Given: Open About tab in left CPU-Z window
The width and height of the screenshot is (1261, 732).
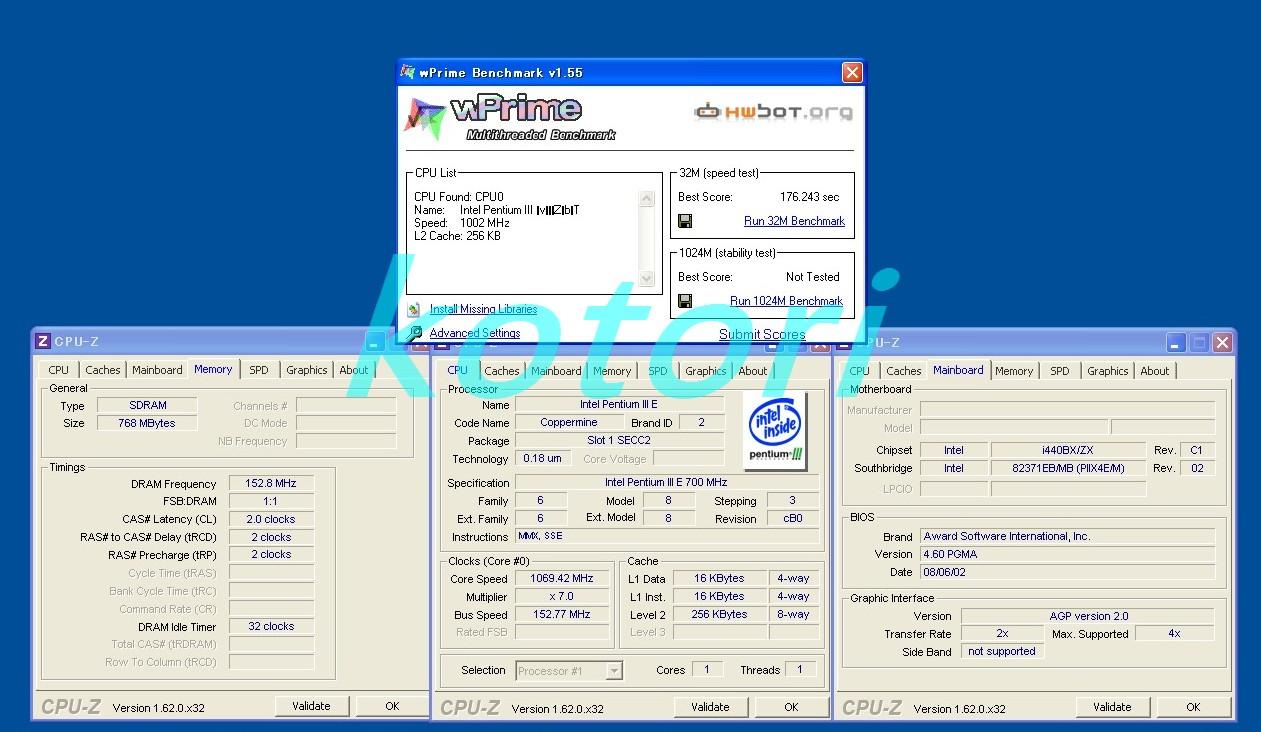Looking at the screenshot, I should click(354, 370).
